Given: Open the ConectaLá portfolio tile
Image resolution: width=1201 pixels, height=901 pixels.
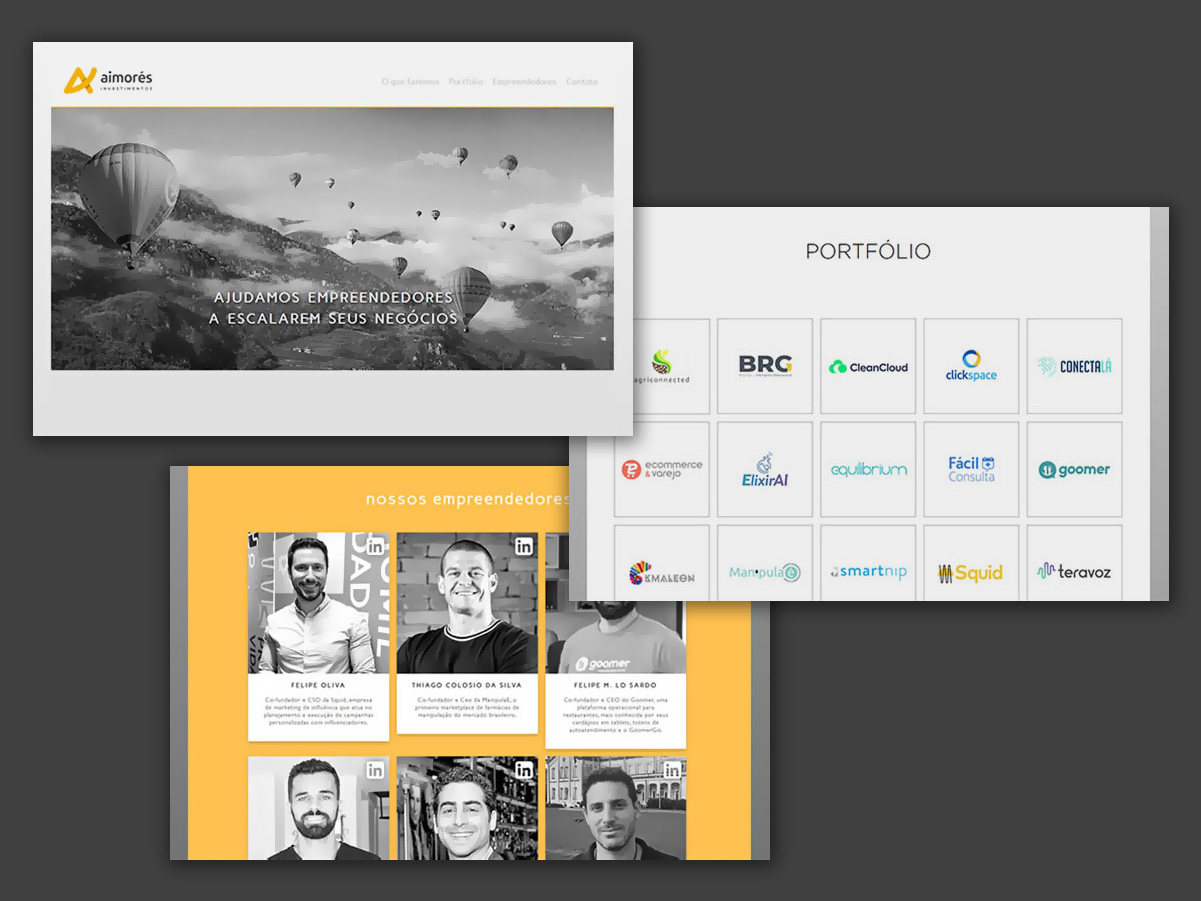Looking at the screenshot, I should [x=1074, y=366].
